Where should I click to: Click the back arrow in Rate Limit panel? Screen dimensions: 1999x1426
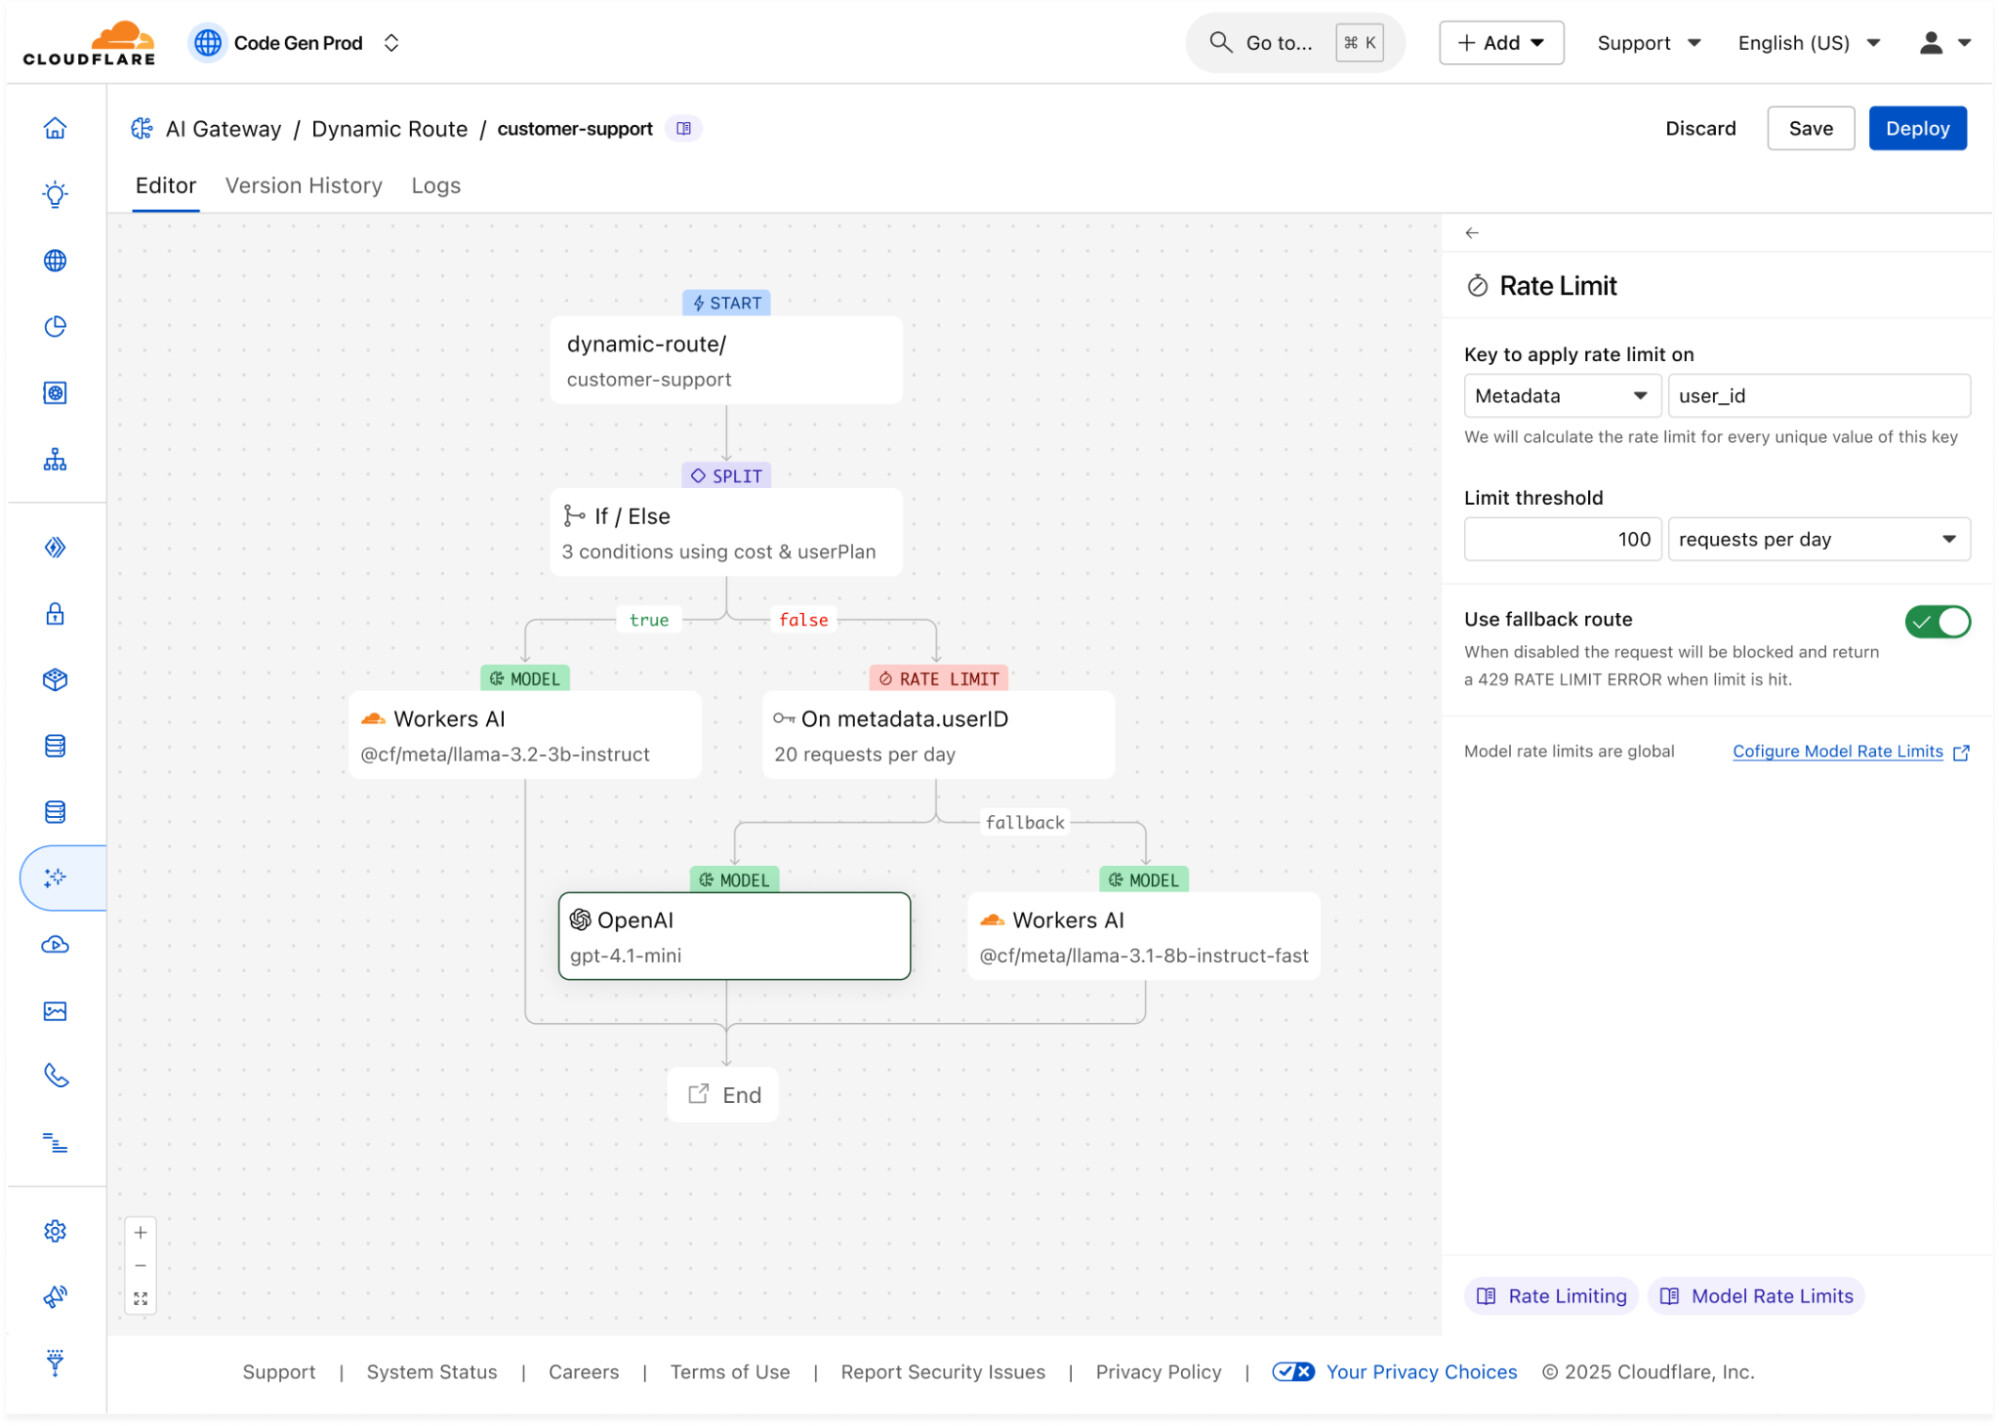(1472, 233)
